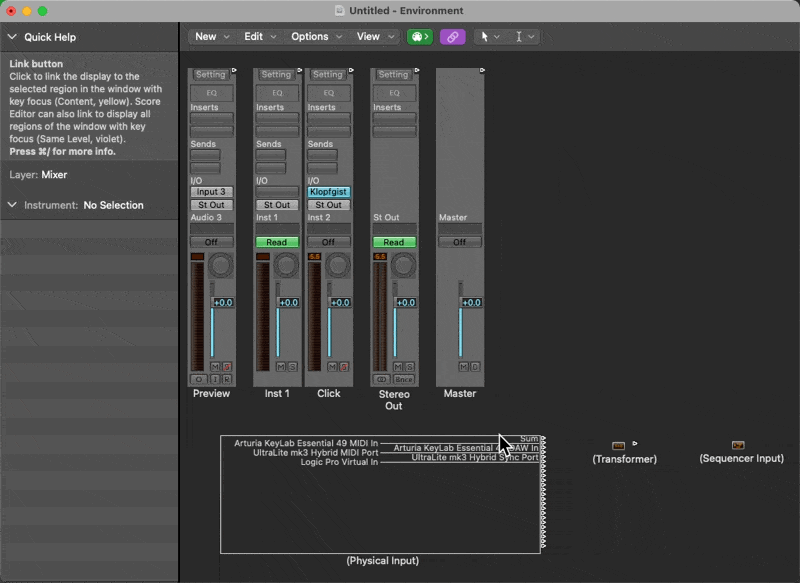Open the New menu
Screen dimensions: 800x583
[x=211, y=37]
